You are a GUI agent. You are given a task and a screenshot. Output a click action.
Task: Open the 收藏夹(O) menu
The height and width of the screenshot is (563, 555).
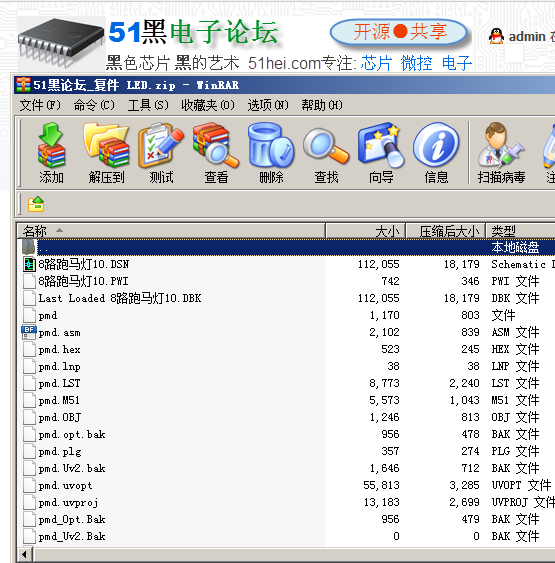pos(208,105)
